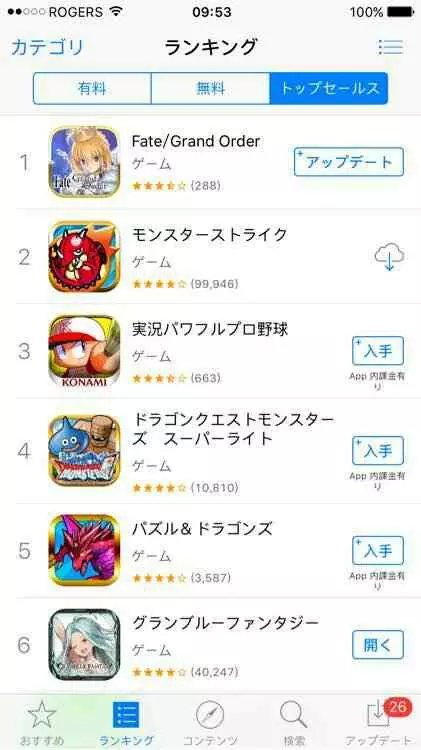
Task: Open the KONAMI baseball game icon
Action: pos(85,351)
